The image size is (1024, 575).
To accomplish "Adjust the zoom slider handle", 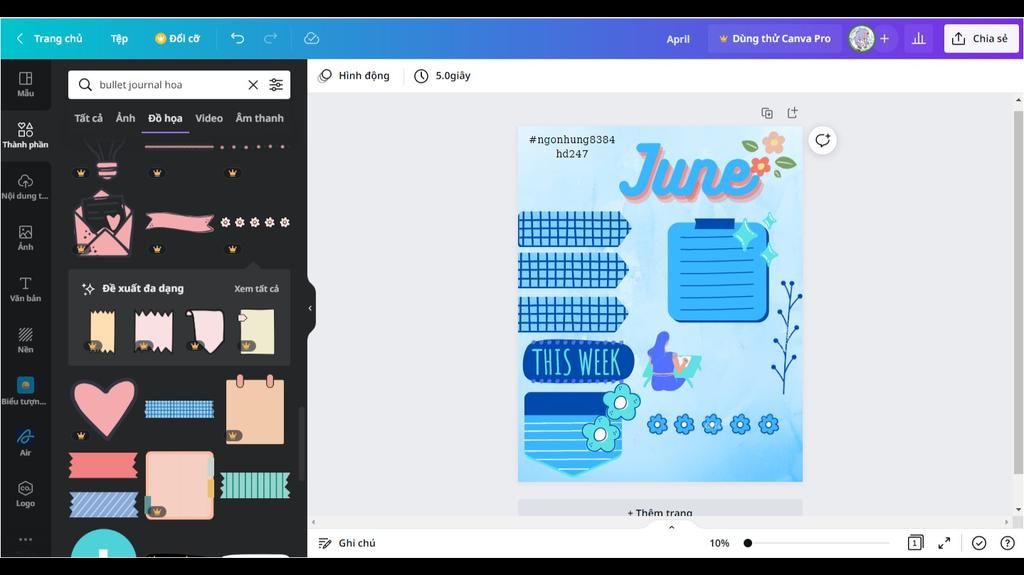I will coord(748,543).
